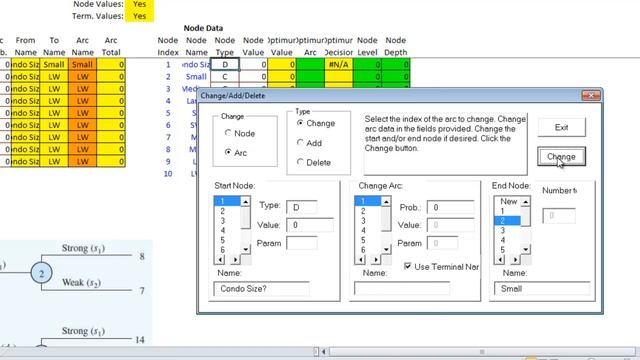Click Start Node list scroll up arrow
The height and width of the screenshot is (360, 640).
(245, 202)
